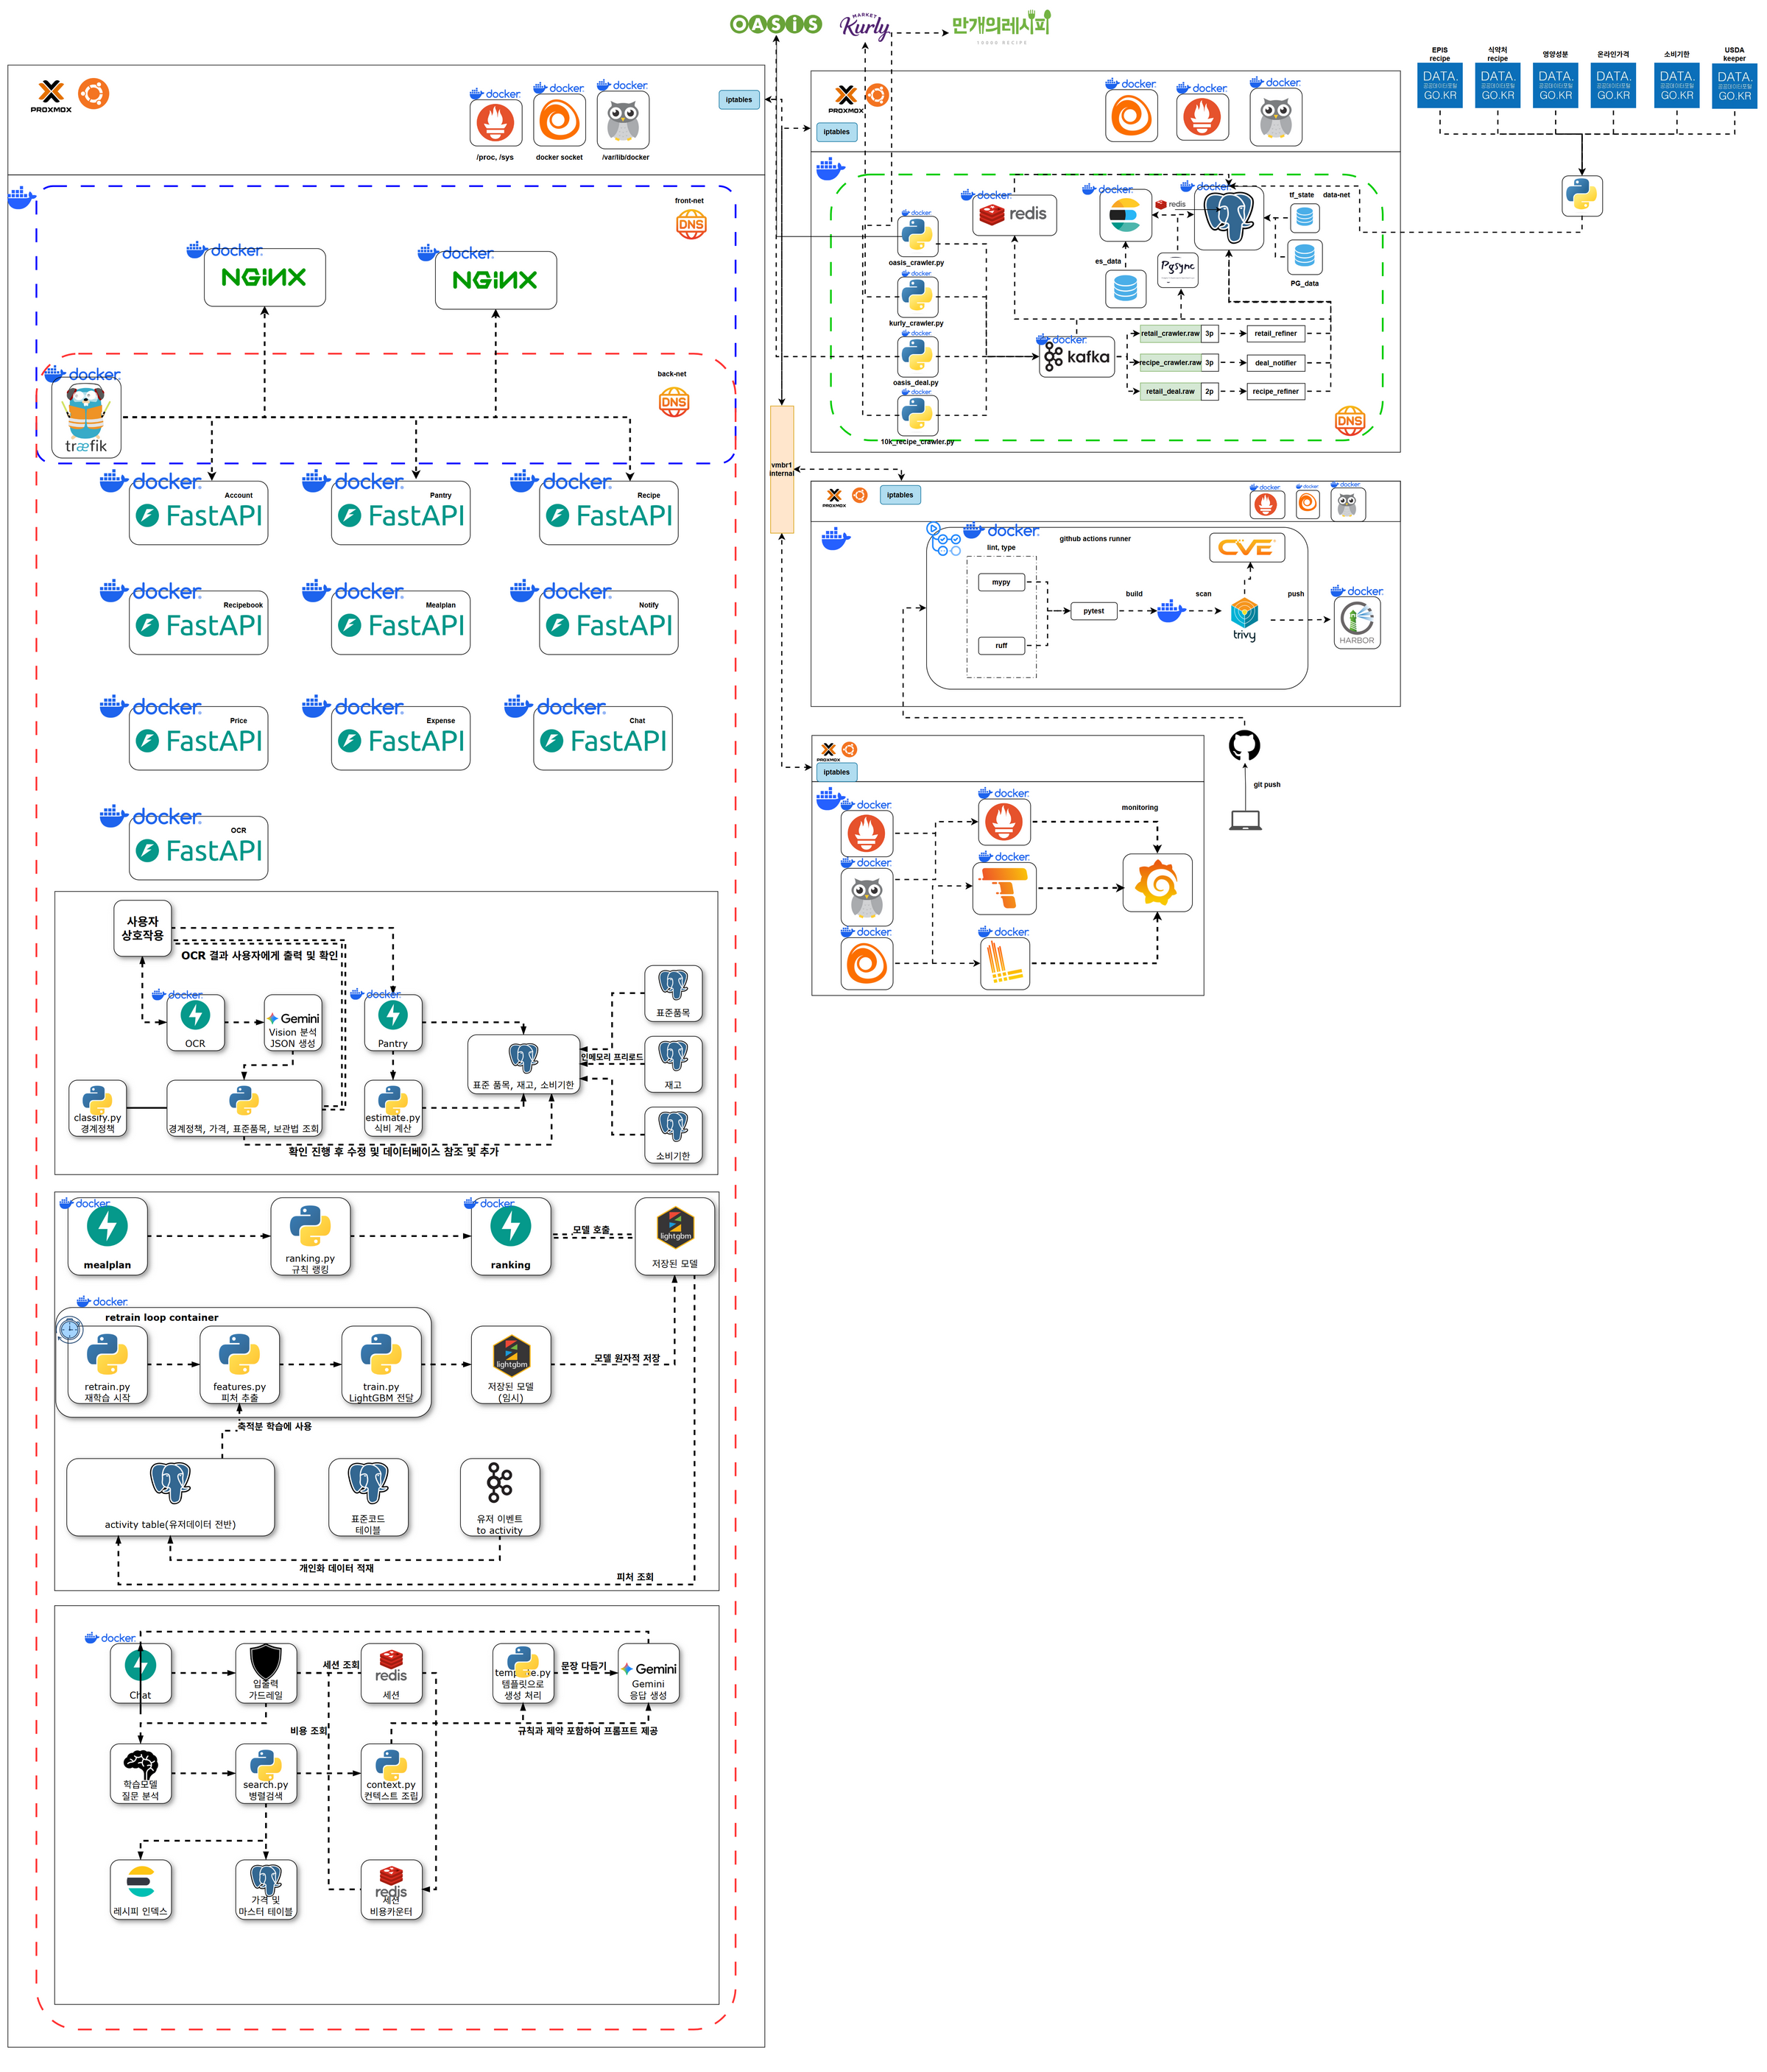Click the kafka broker box
Screen dimensions: 1767x2072
pyautogui.click(x=1077, y=357)
